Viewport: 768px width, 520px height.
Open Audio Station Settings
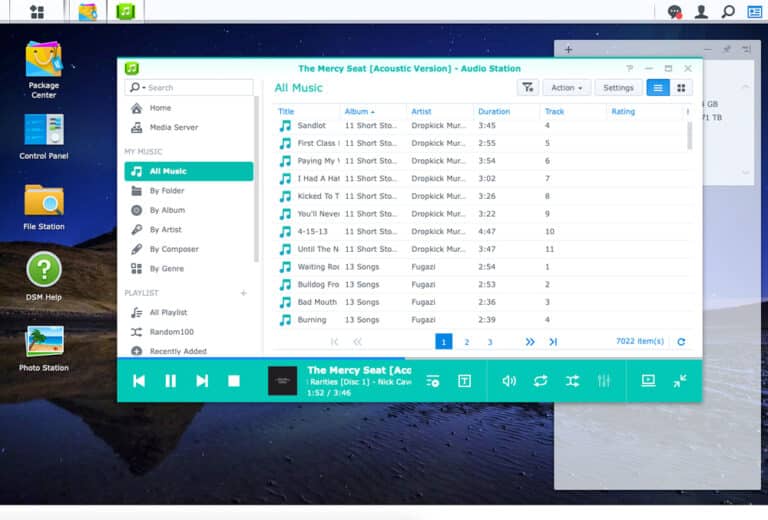[618, 88]
